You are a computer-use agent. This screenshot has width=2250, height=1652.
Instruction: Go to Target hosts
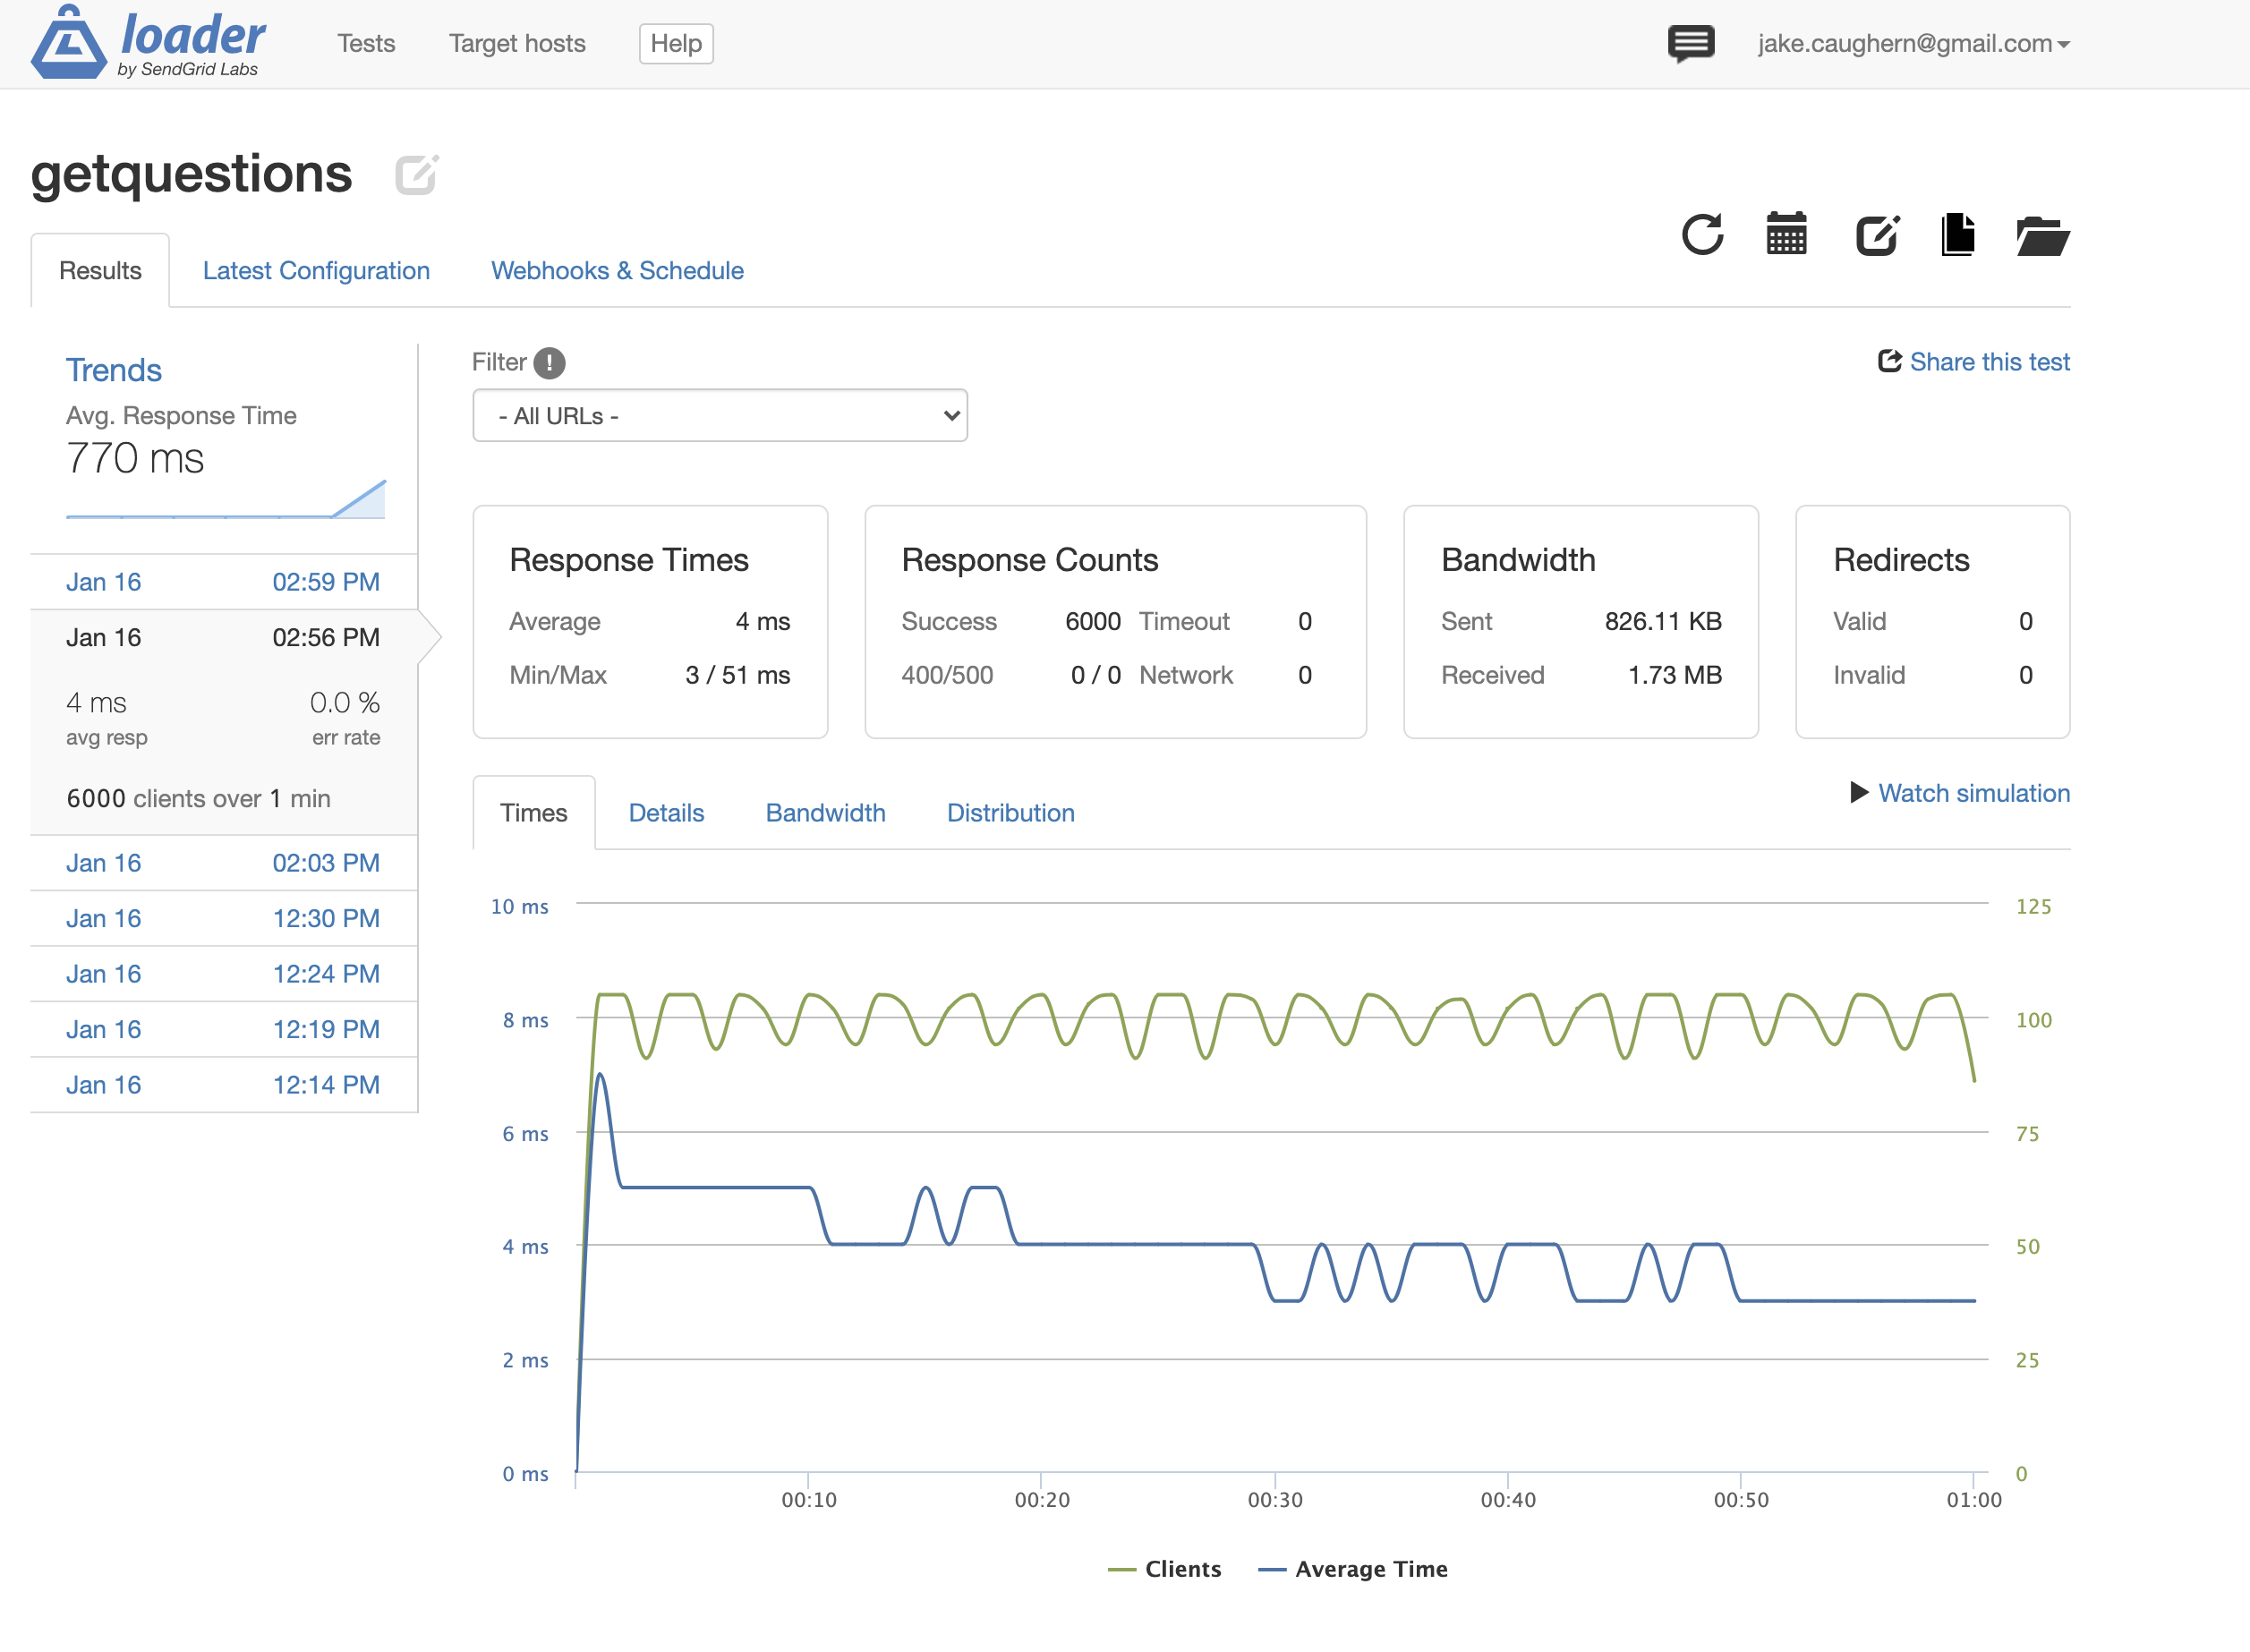[517, 43]
